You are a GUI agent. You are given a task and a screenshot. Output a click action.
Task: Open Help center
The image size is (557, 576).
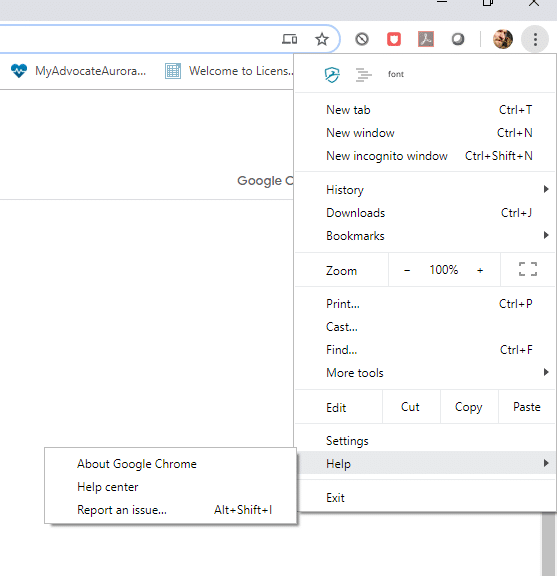click(x=170, y=487)
